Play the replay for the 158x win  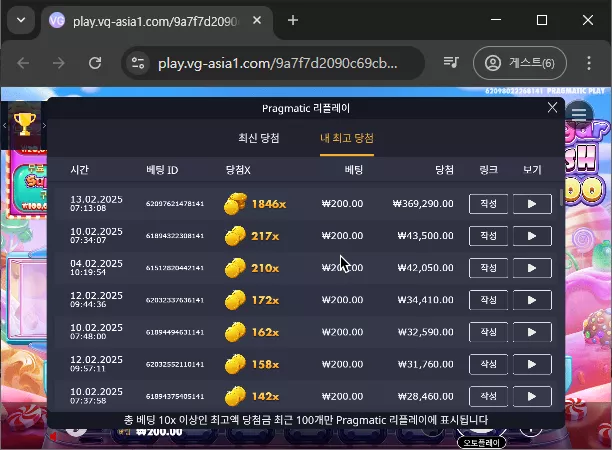tap(532, 364)
